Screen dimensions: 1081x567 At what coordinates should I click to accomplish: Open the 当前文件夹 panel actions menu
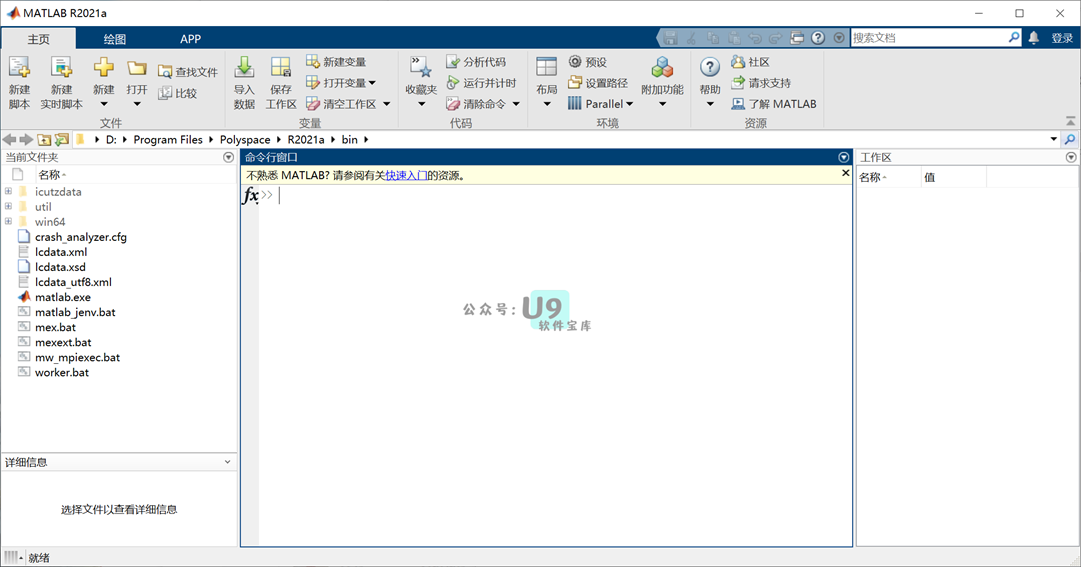pos(229,157)
